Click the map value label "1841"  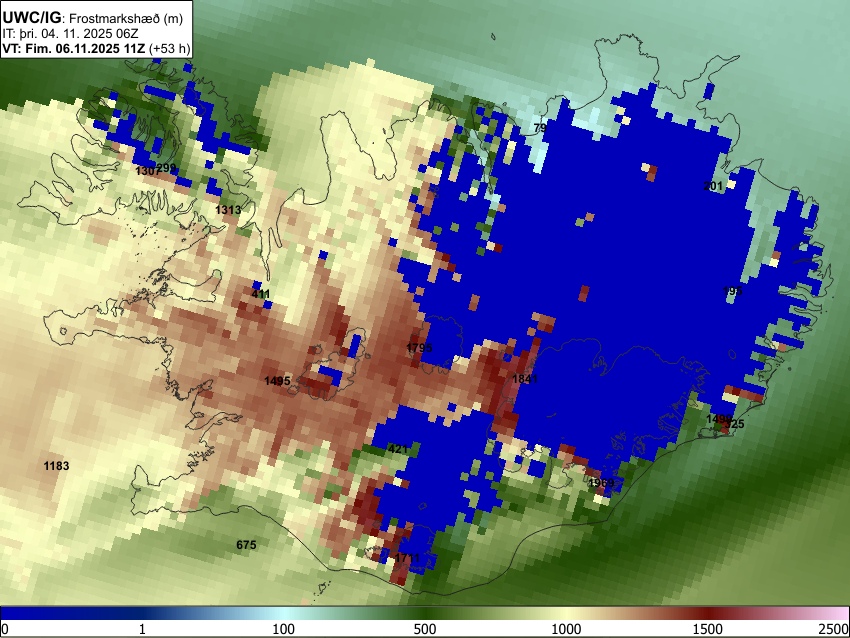(x=525, y=379)
